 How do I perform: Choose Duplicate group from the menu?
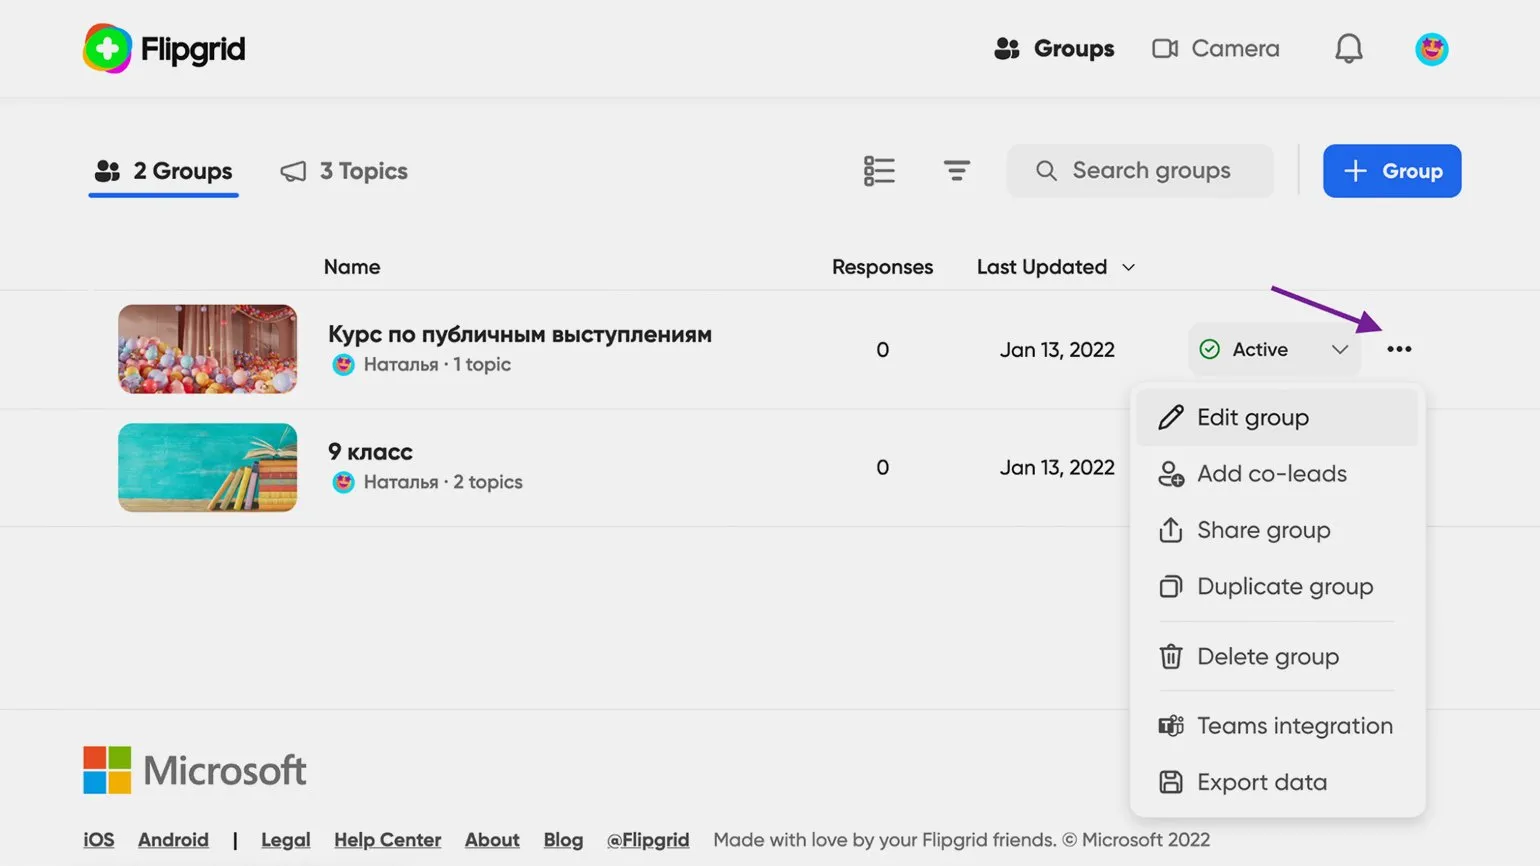coord(1284,587)
